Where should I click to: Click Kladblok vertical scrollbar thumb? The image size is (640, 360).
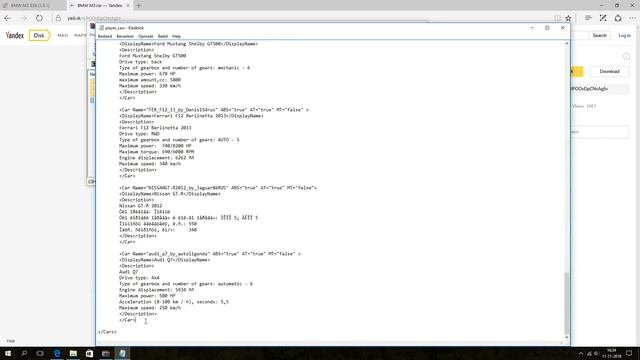pyautogui.click(x=567, y=303)
